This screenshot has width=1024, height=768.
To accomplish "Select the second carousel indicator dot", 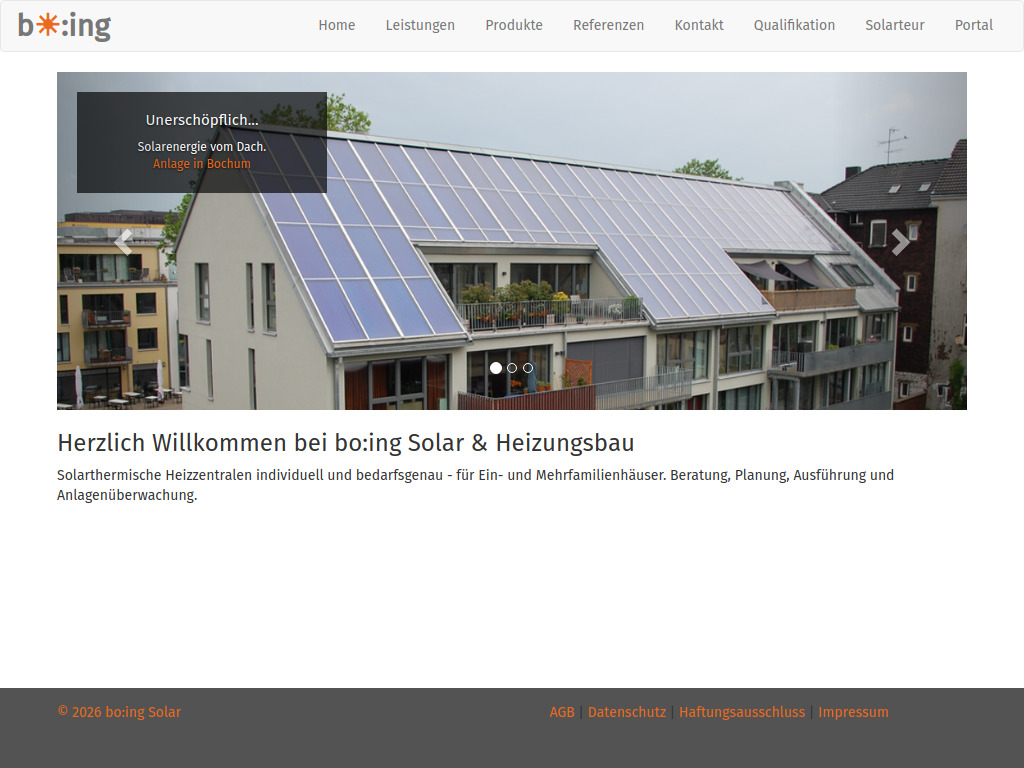I will click(512, 368).
